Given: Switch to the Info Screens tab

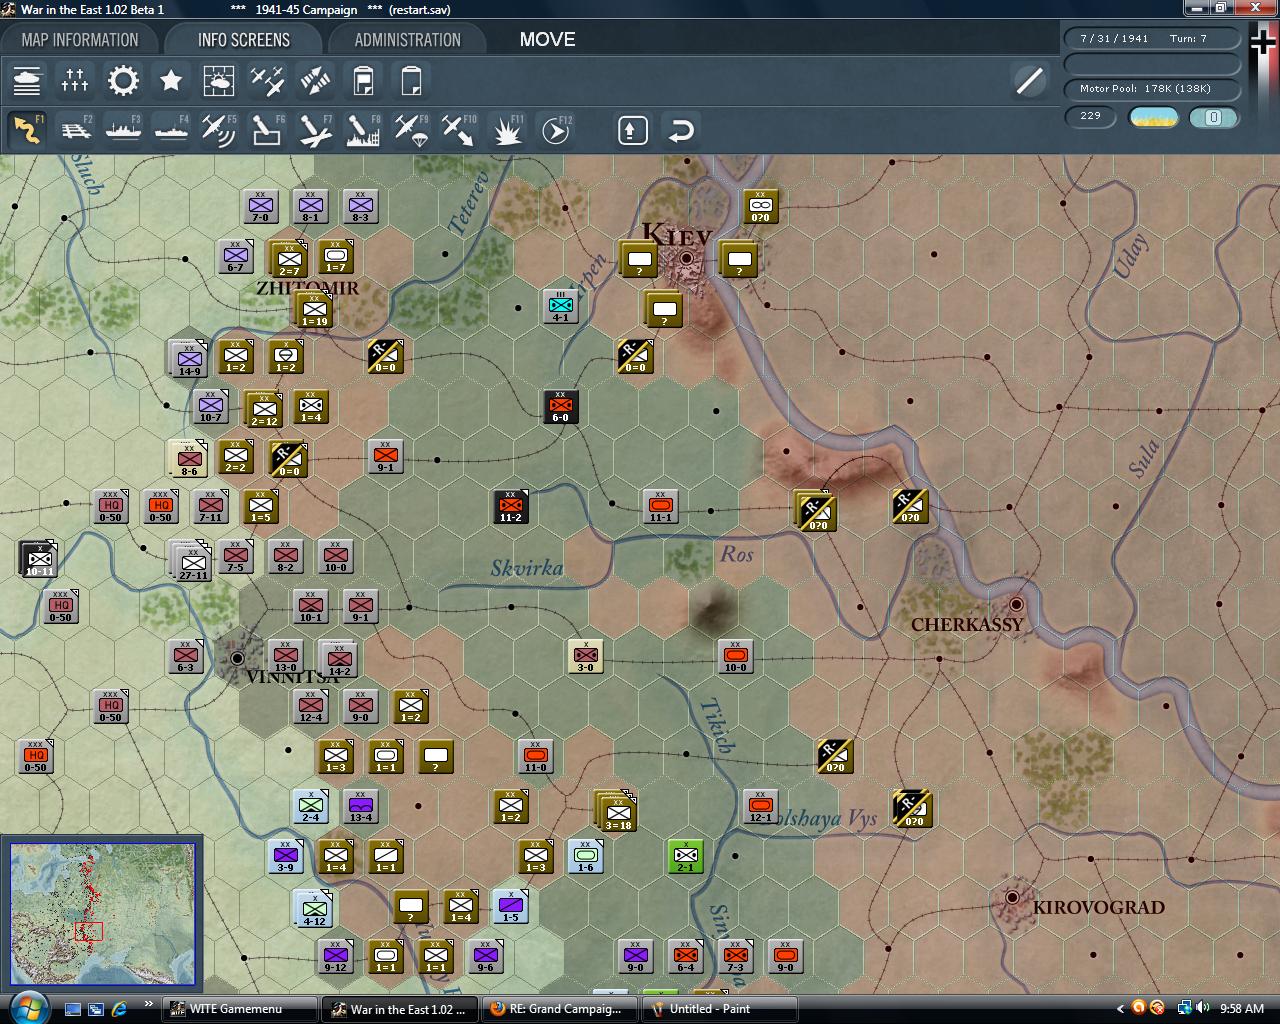Looking at the screenshot, I should pyautogui.click(x=244, y=40).
